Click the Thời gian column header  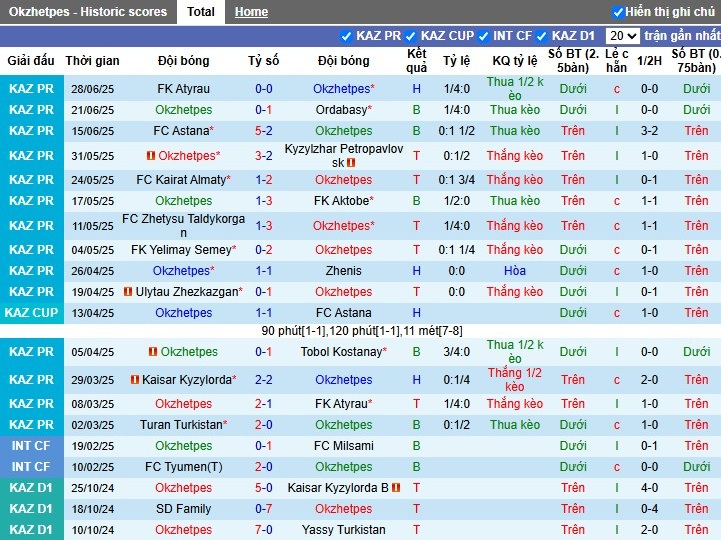(x=92, y=61)
